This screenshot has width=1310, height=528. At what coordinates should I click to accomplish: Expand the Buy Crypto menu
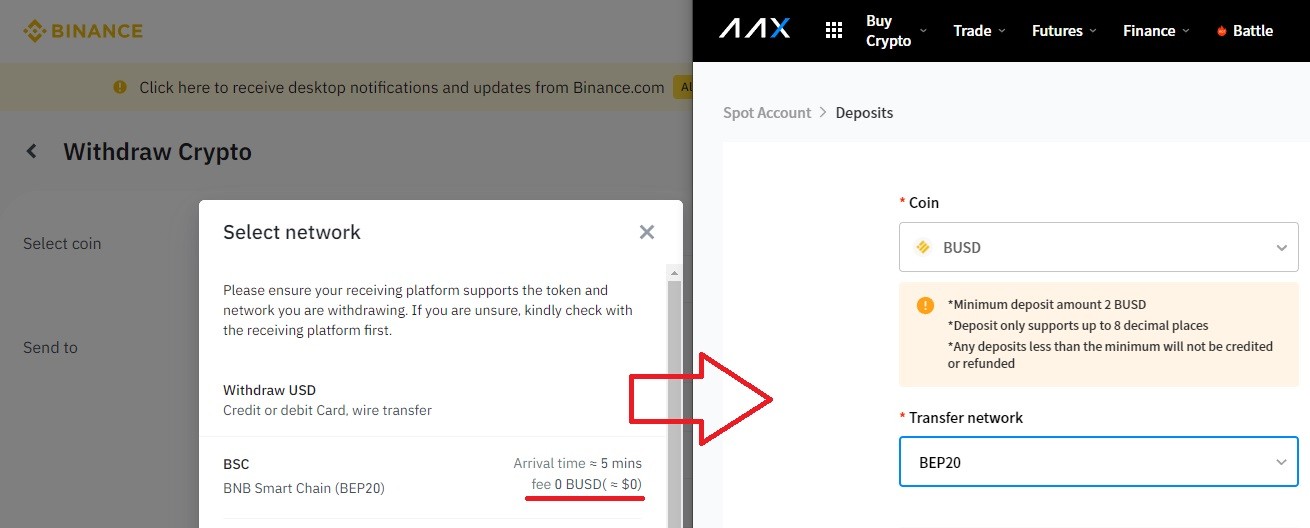point(896,31)
